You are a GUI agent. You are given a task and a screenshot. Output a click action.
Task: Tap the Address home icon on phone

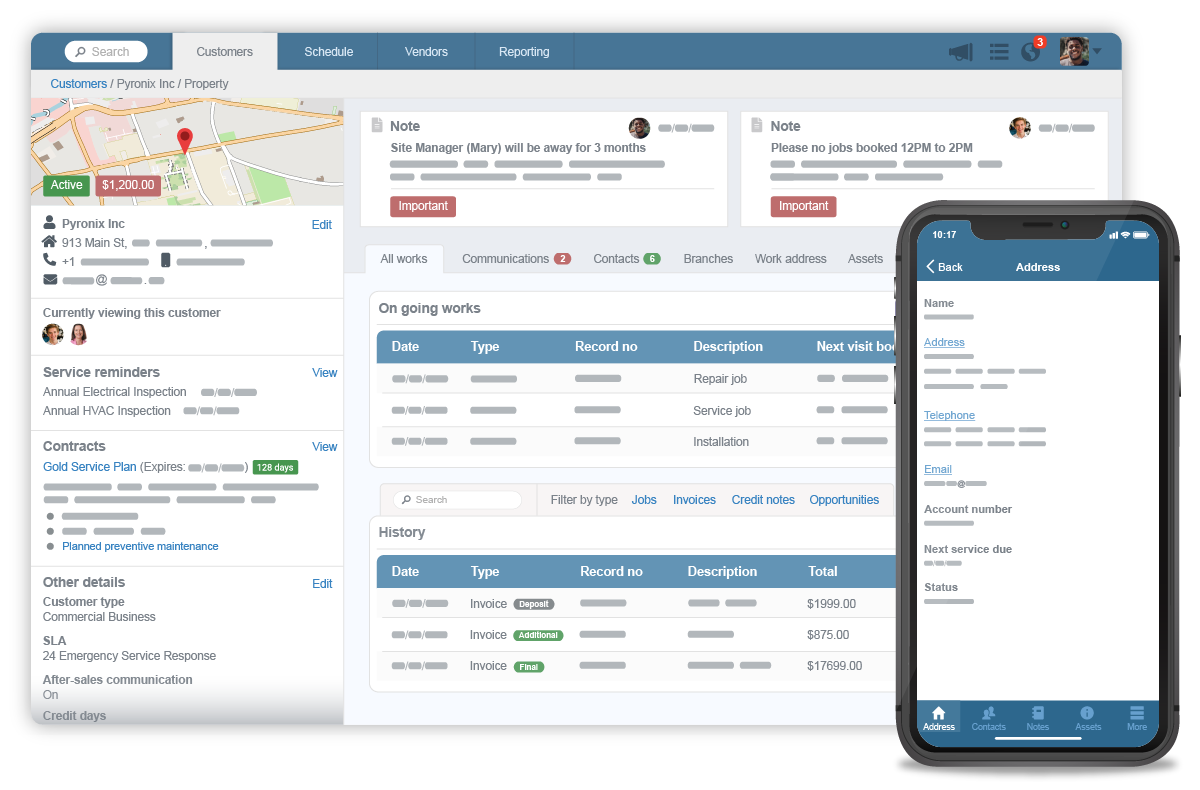point(938,718)
